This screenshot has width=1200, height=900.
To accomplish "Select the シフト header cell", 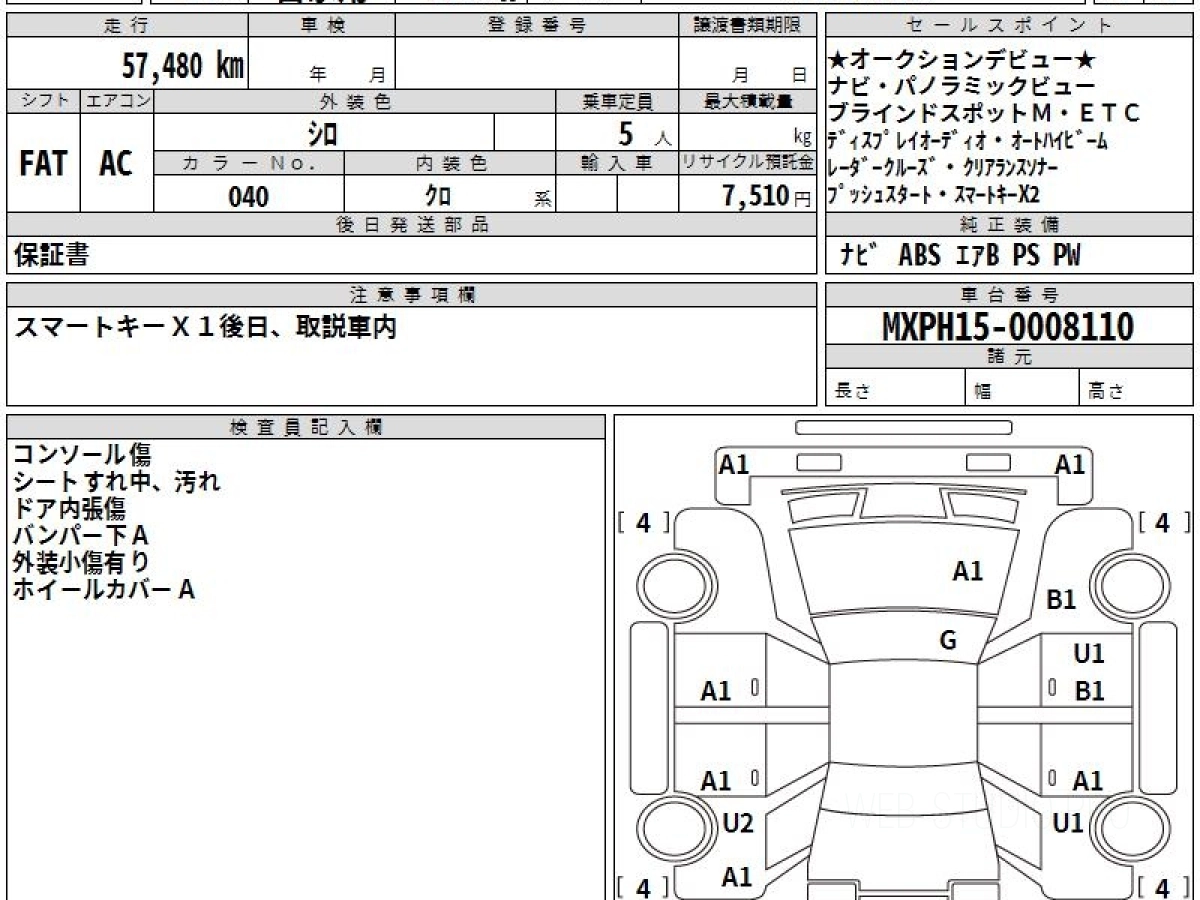I will click(43, 101).
